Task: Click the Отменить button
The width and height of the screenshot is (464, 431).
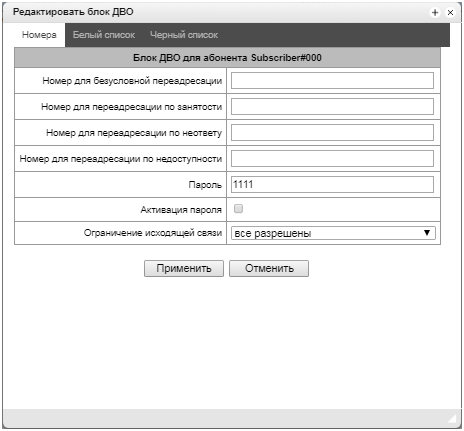Action: 269,268
